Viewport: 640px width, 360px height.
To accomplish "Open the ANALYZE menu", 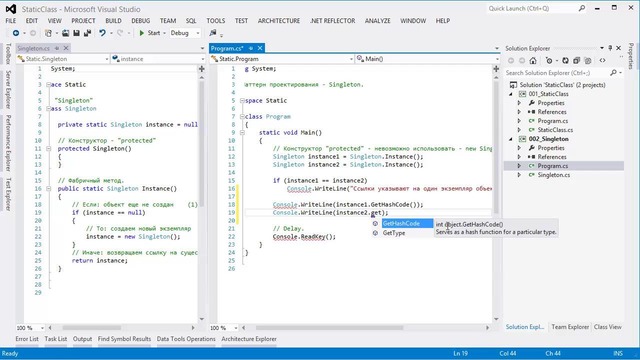I will [x=378, y=21].
